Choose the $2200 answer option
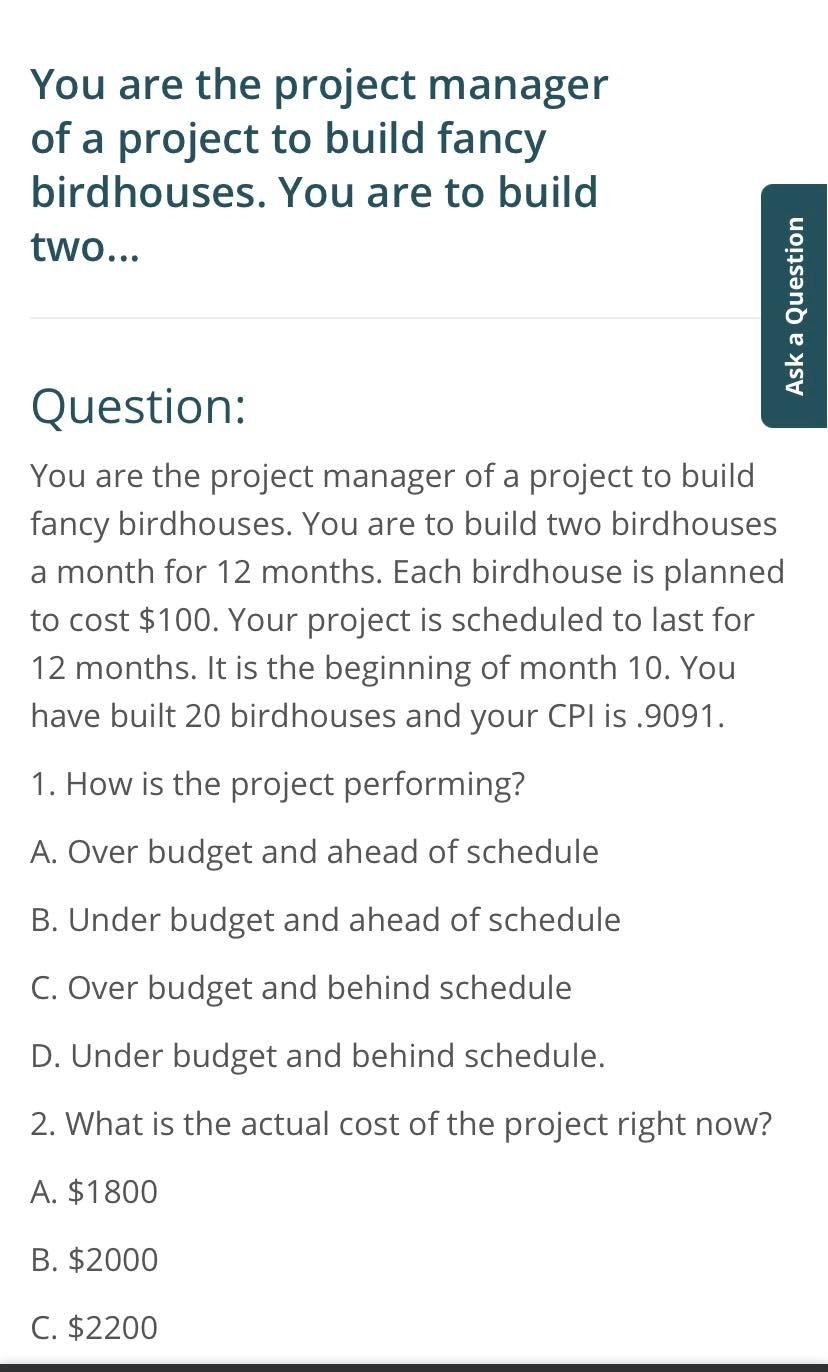828x1372 pixels. coord(94,1328)
